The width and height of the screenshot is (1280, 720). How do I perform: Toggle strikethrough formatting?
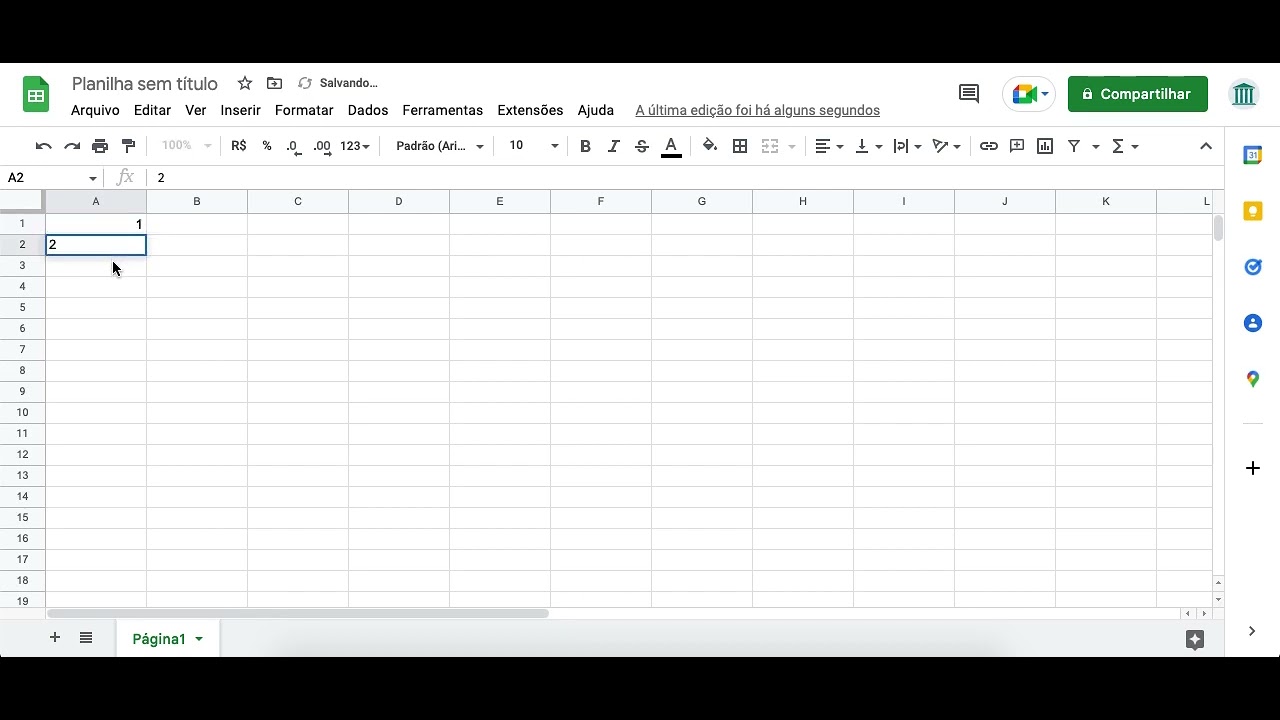(642, 146)
